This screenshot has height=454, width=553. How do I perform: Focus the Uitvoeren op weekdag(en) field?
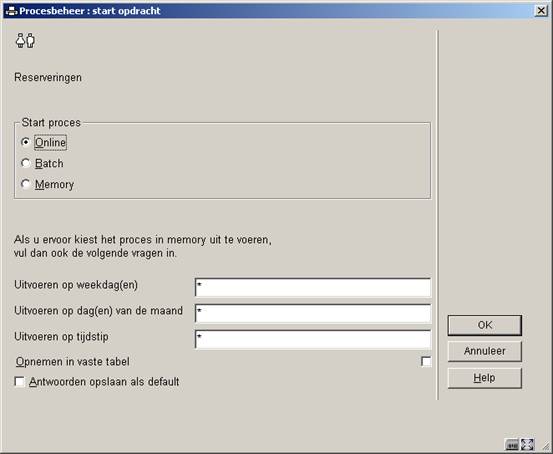tap(313, 287)
